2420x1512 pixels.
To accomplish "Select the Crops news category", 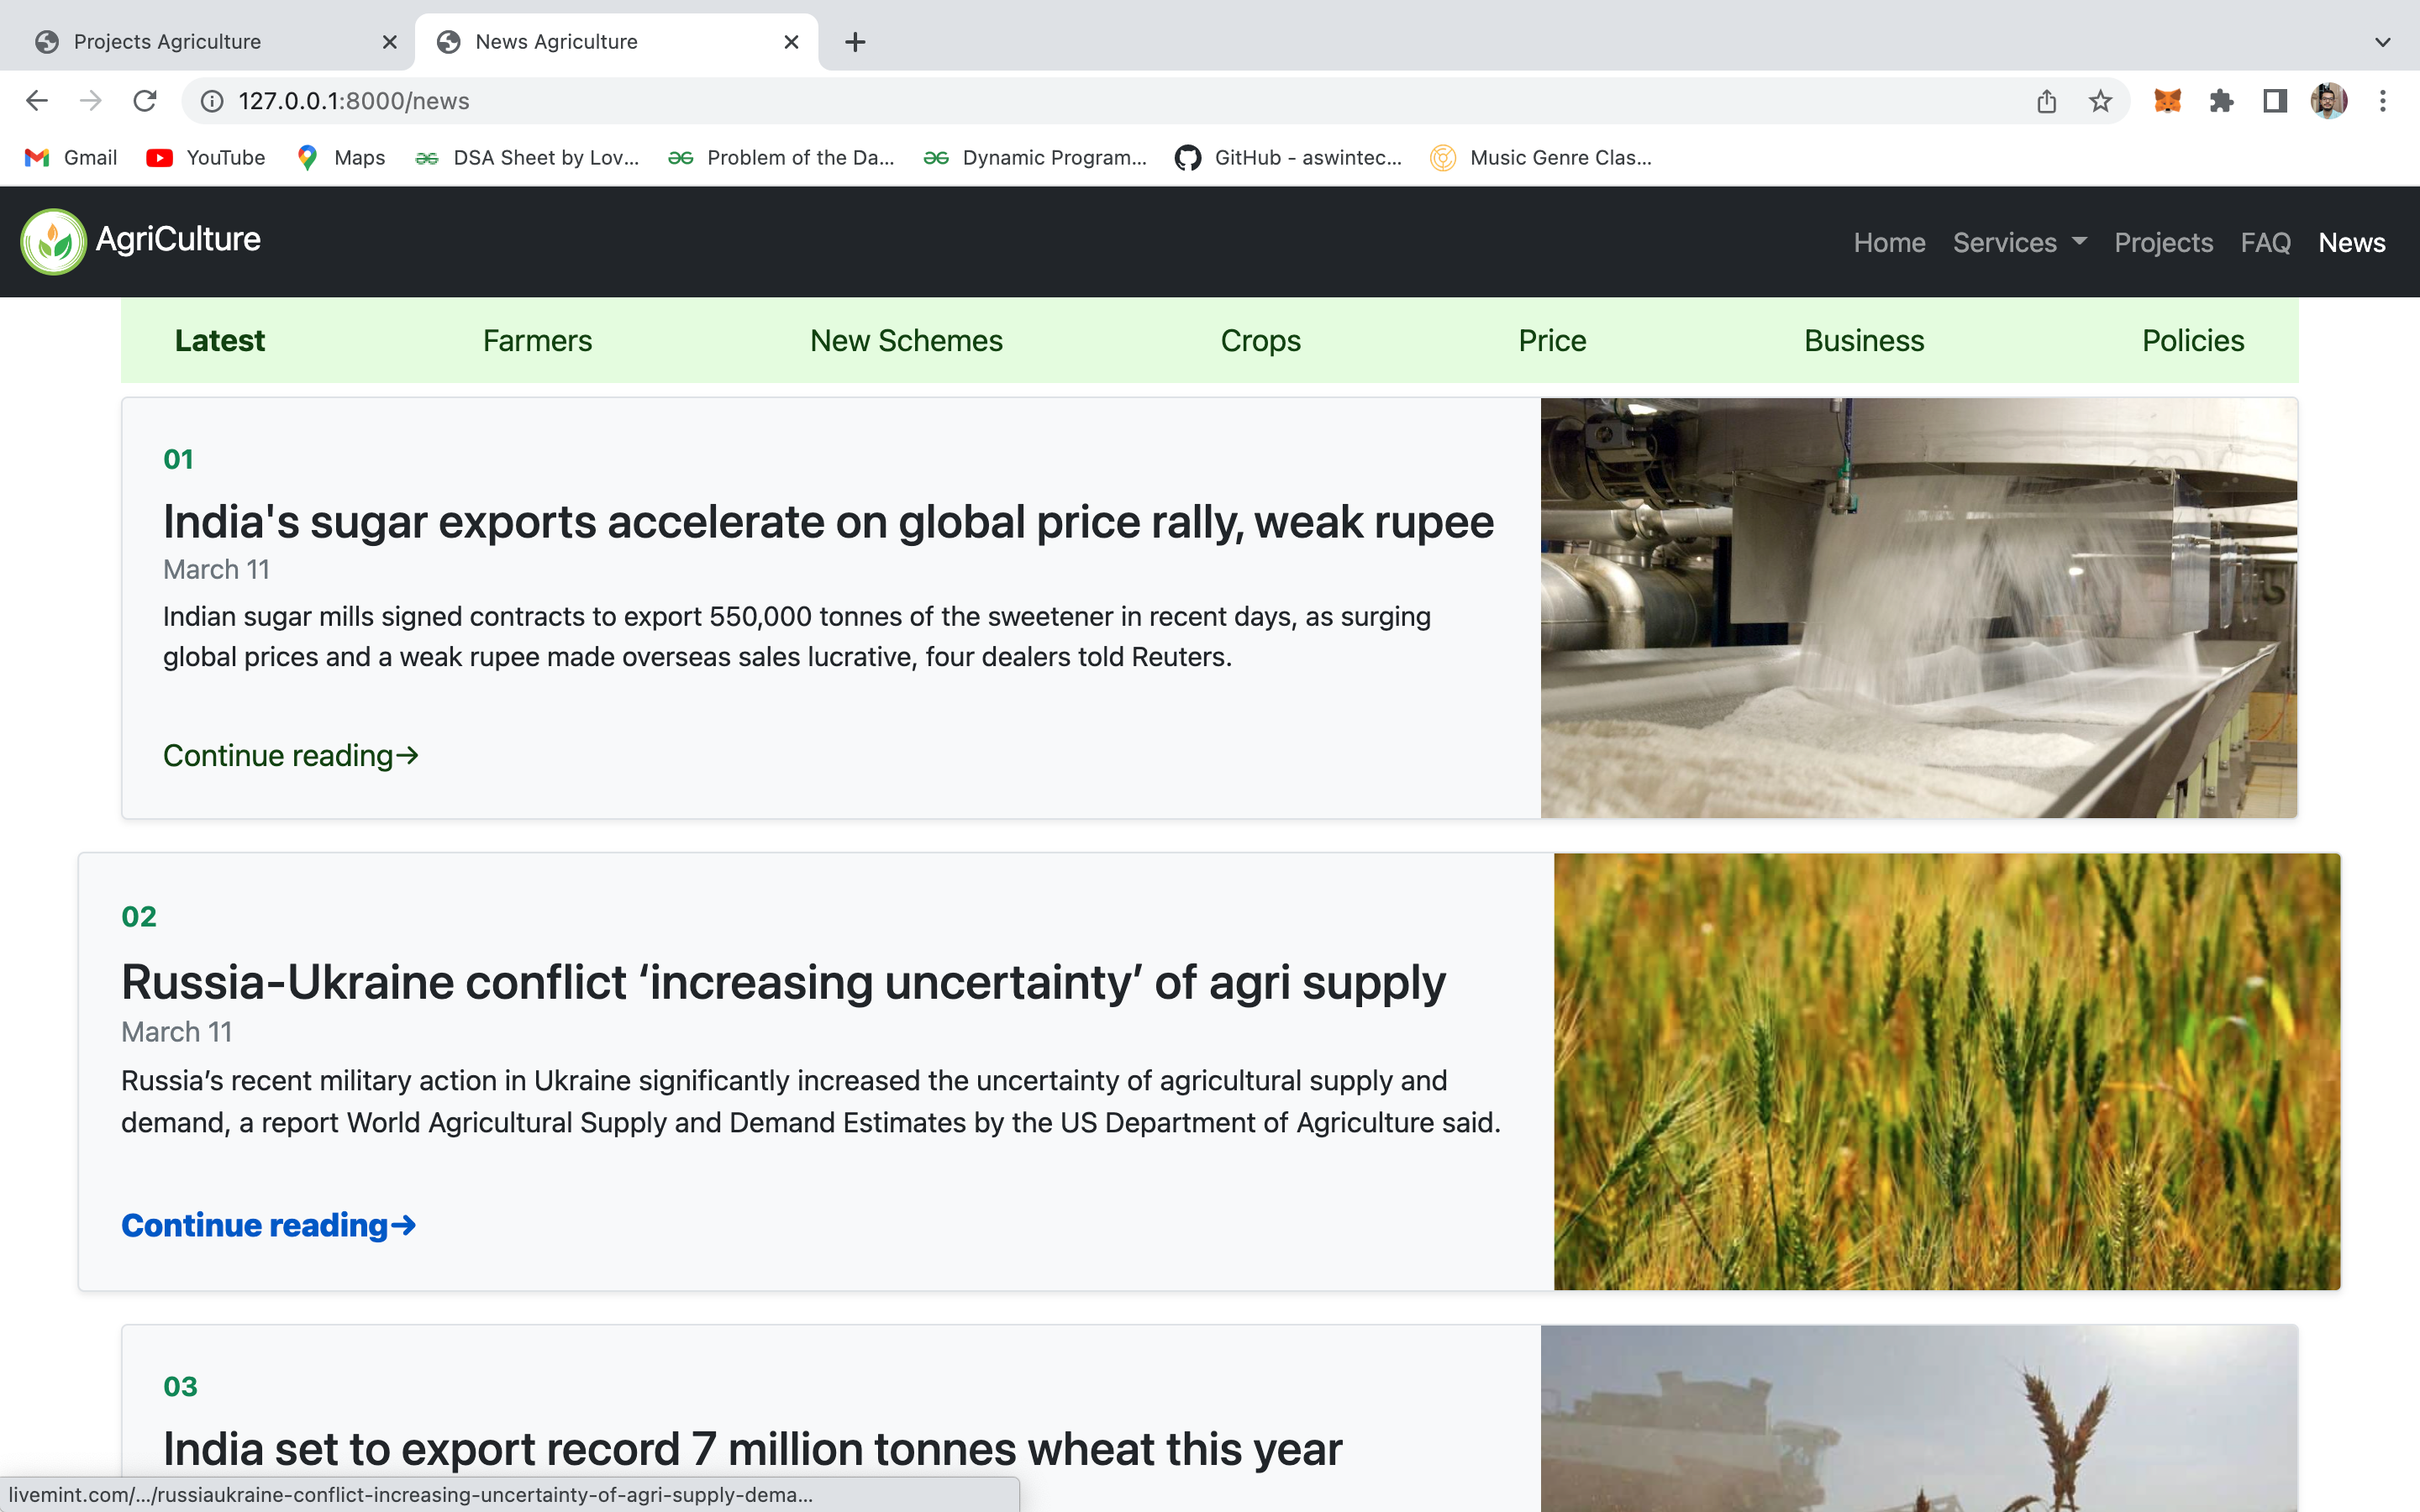I will tap(1260, 341).
